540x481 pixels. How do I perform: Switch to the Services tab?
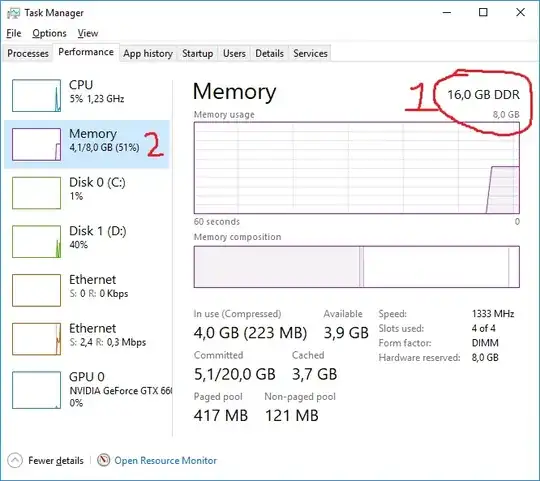[310, 53]
